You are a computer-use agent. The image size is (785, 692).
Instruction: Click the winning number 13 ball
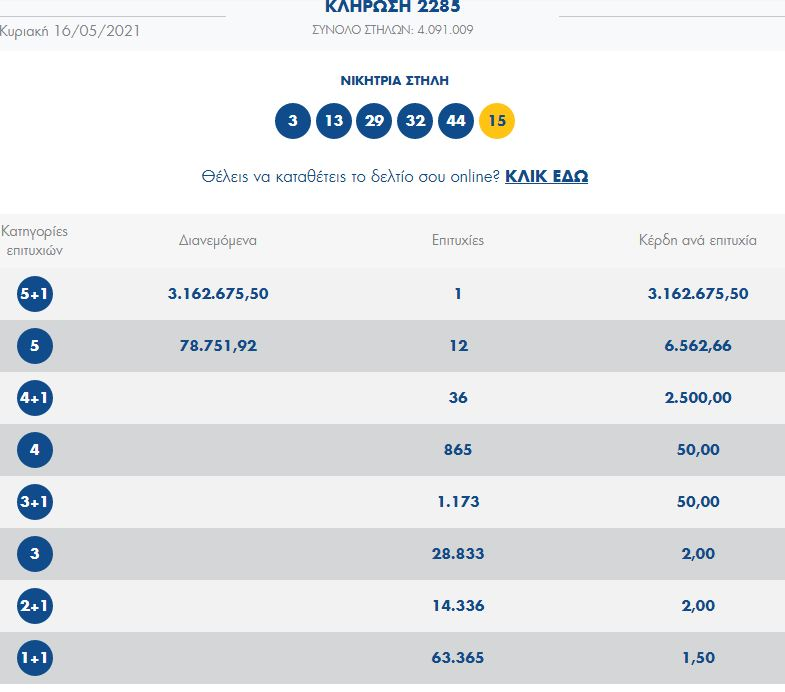tap(333, 121)
